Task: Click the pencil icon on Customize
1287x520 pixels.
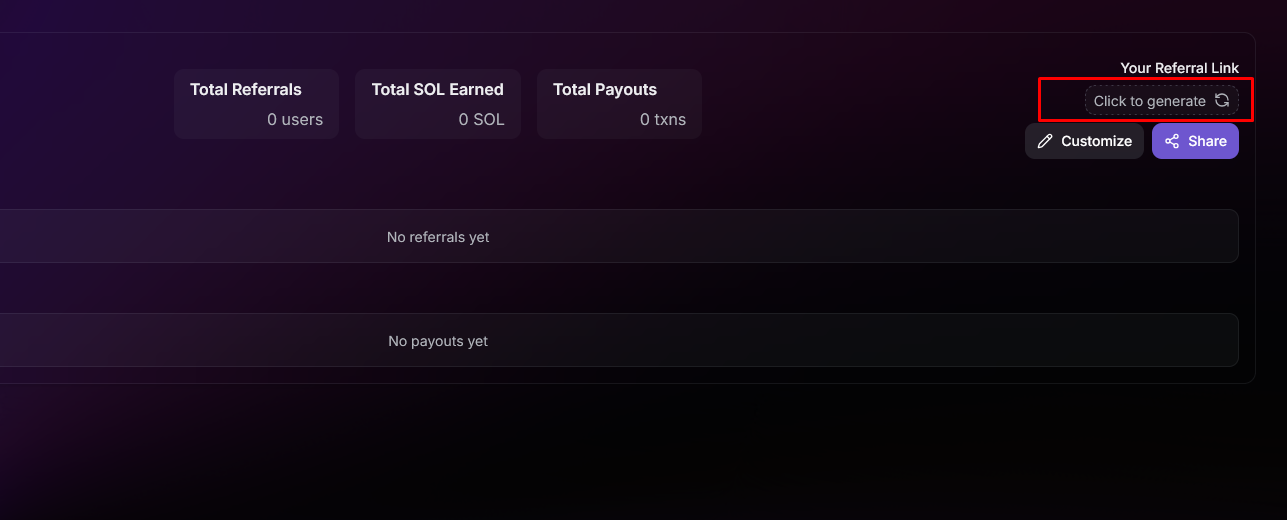Action: click(1045, 141)
